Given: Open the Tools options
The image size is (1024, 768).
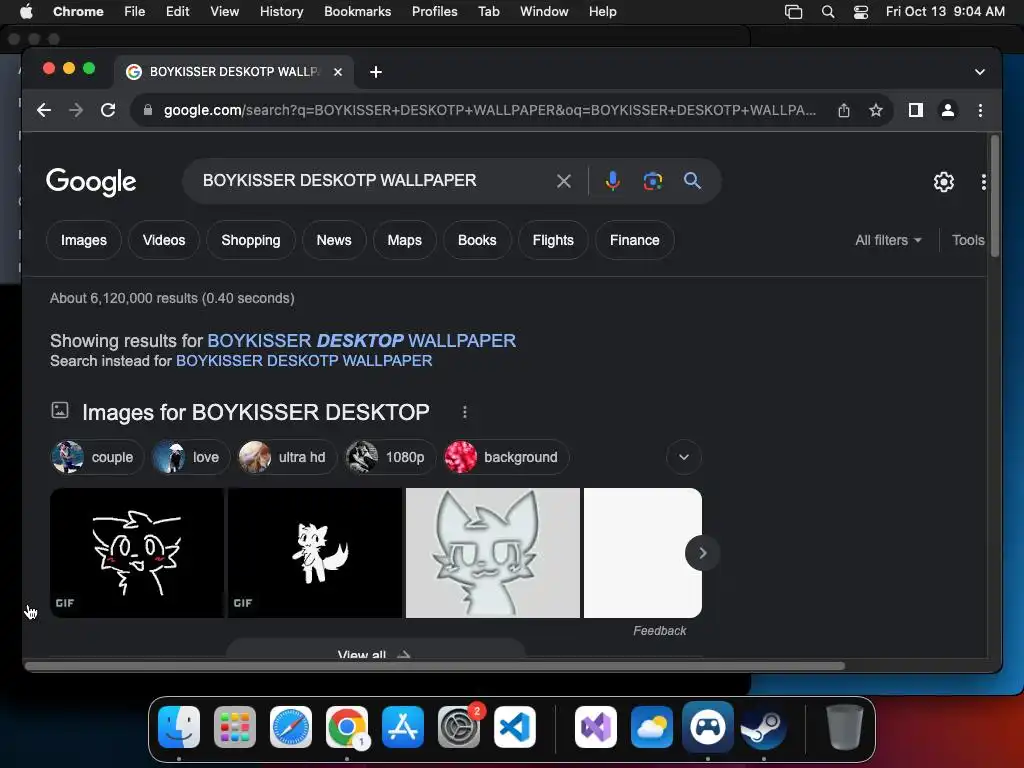Looking at the screenshot, I should click(x=968, y=240).
